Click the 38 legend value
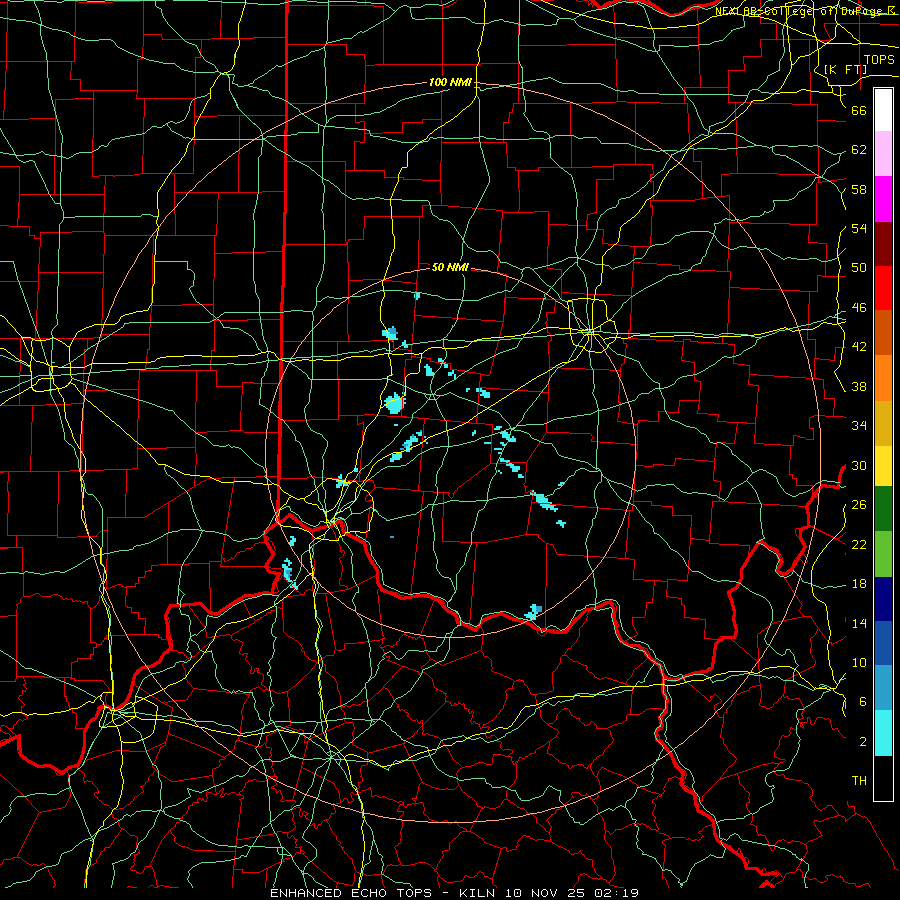This screenshot has width=900, height=900. (x=859, y=386)
